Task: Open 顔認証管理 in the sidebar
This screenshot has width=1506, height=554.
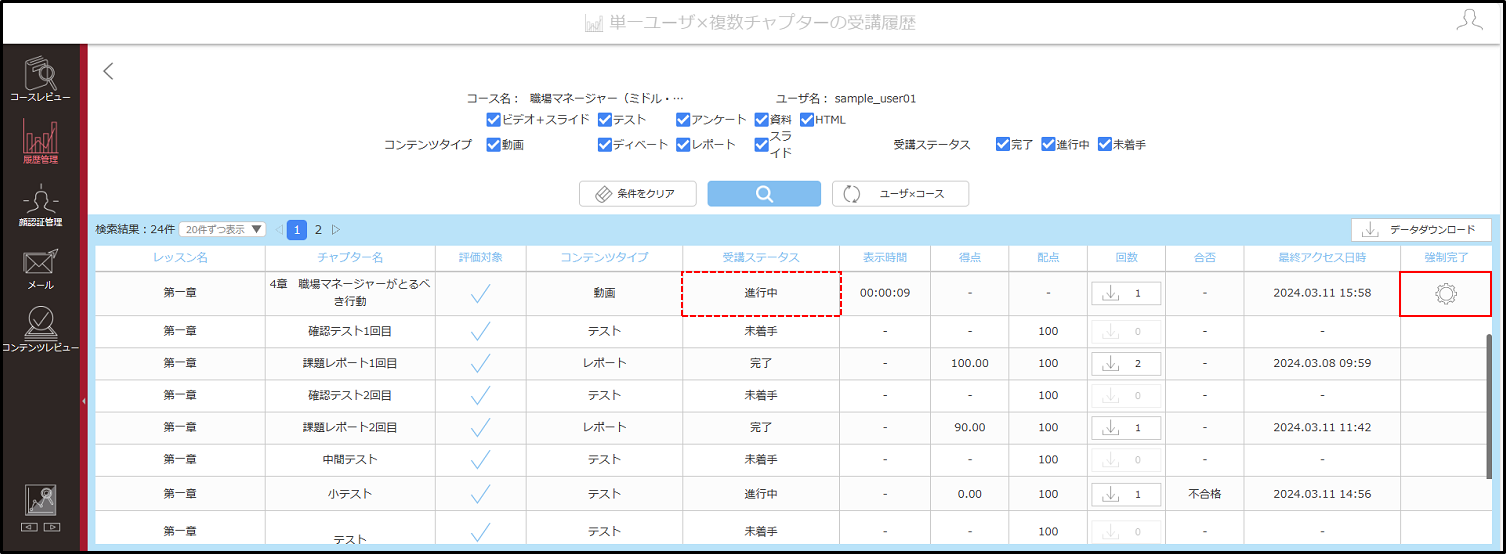Action: pyautogui.click(x=41, y=205)
